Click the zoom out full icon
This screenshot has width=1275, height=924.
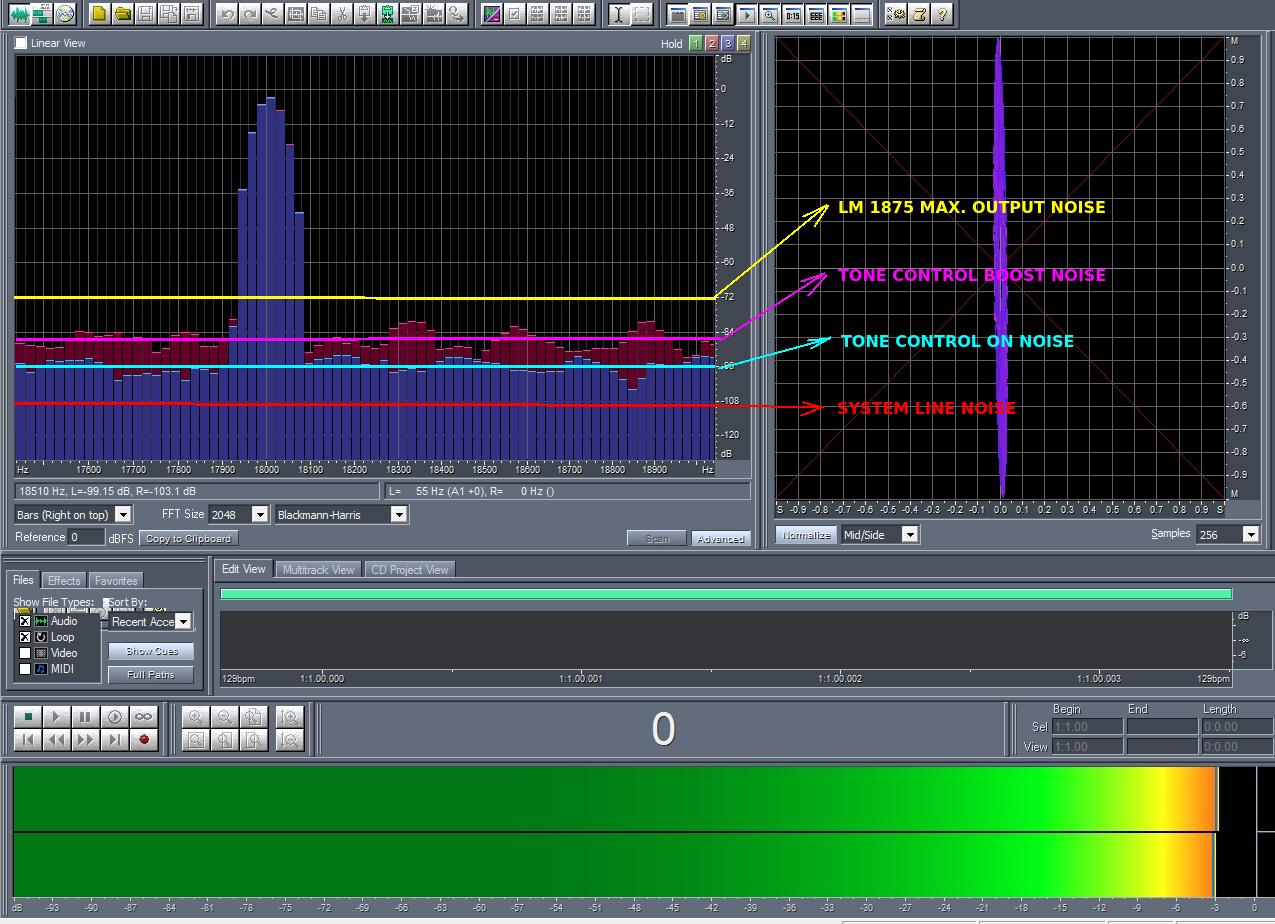pyautogui.click(x=253, y=716)
